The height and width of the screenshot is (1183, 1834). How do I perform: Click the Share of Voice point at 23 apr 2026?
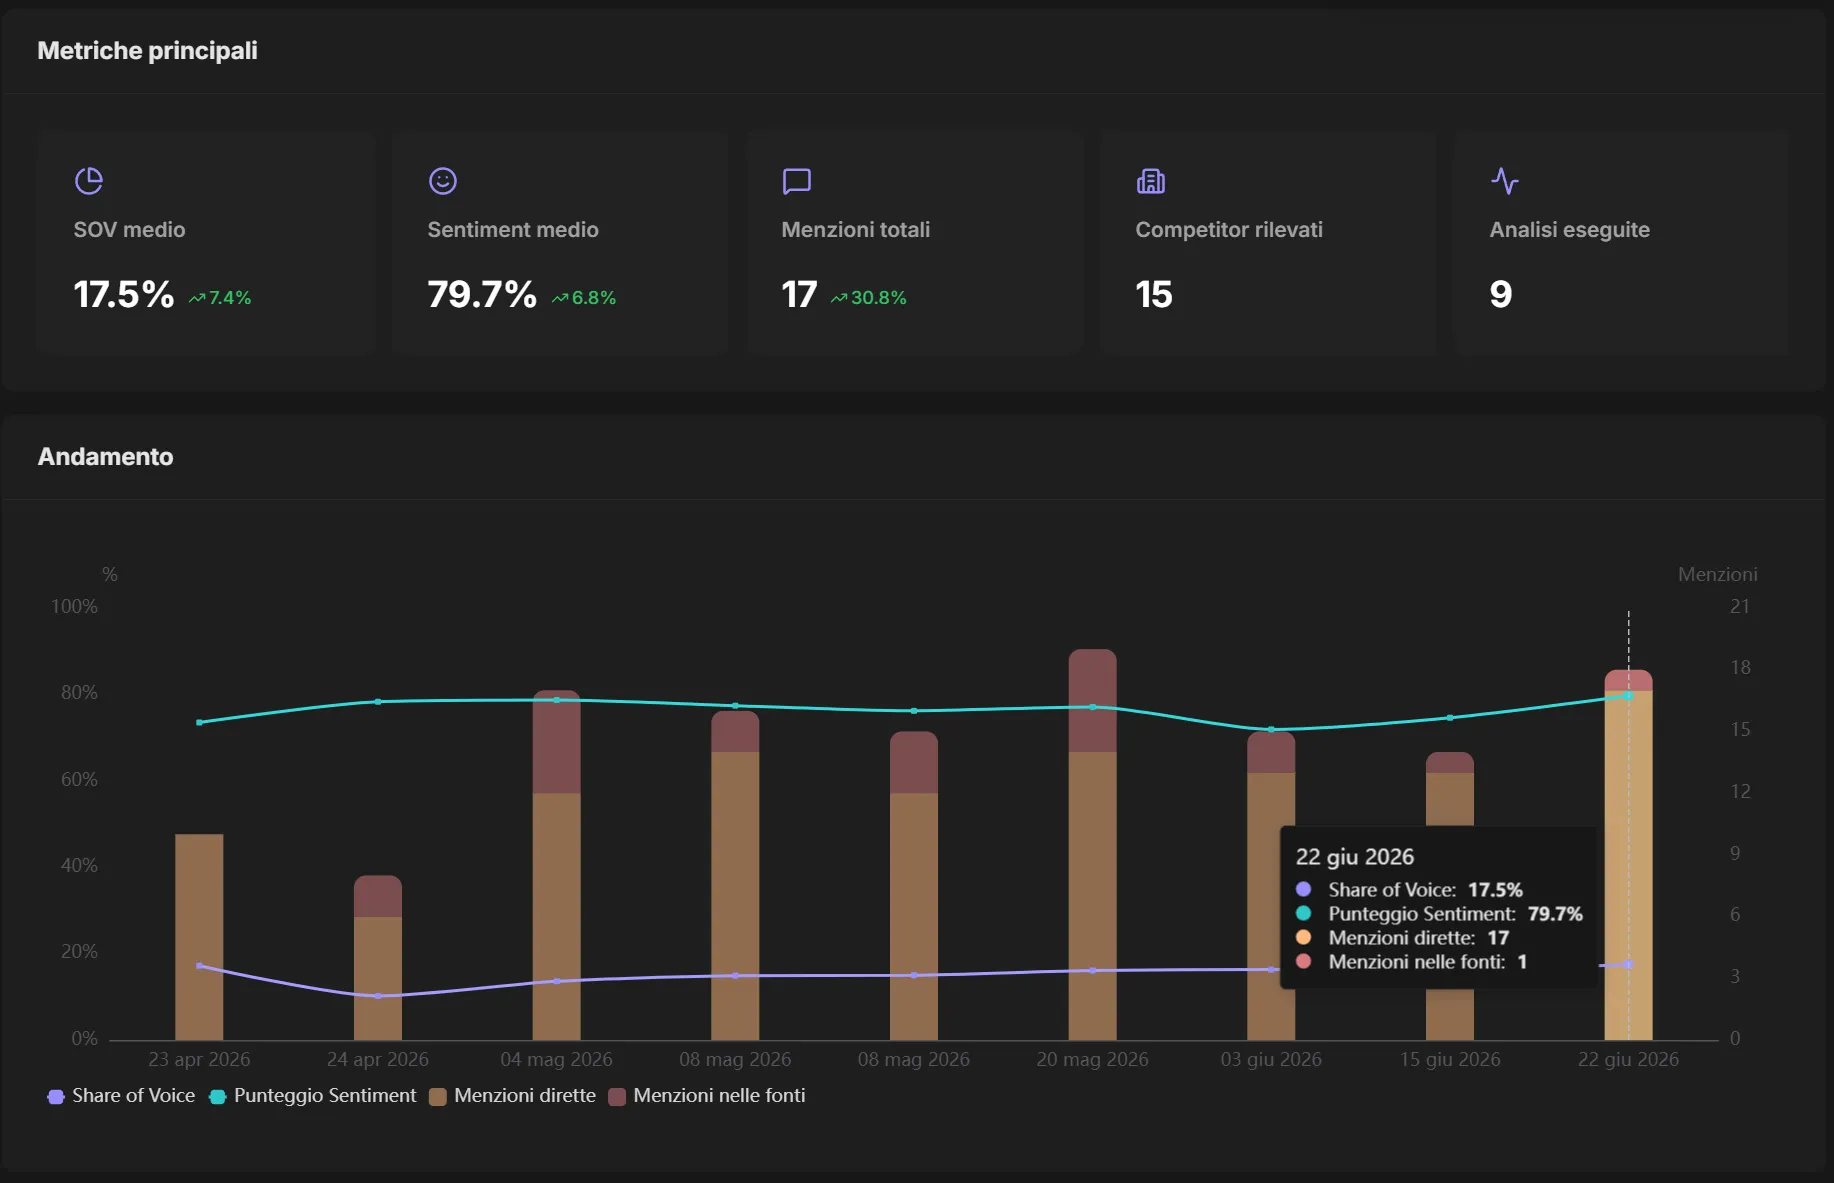(x=199, y=965)
